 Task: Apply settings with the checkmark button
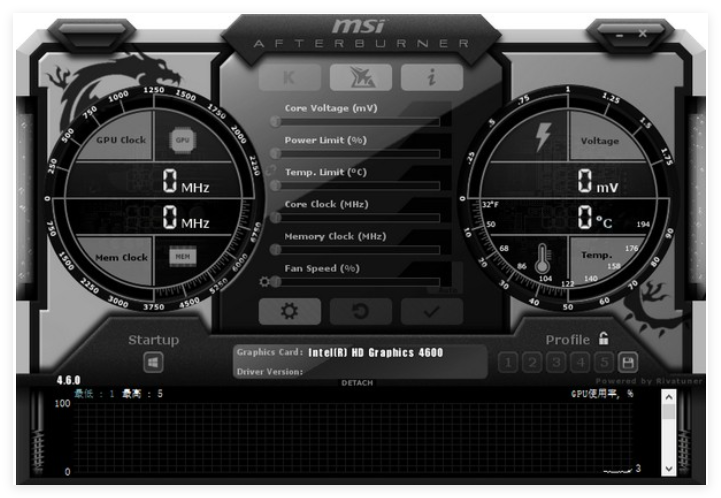431,311
